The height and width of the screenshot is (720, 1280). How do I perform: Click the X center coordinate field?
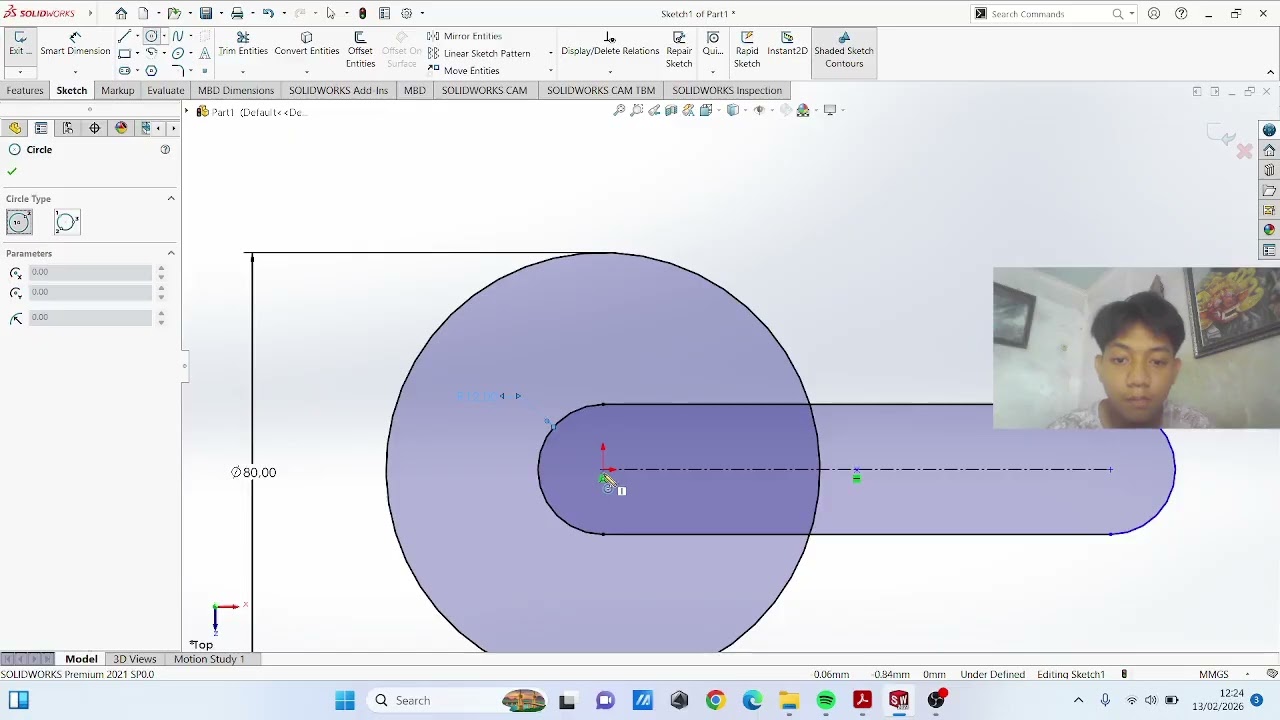tap(90, 272)
